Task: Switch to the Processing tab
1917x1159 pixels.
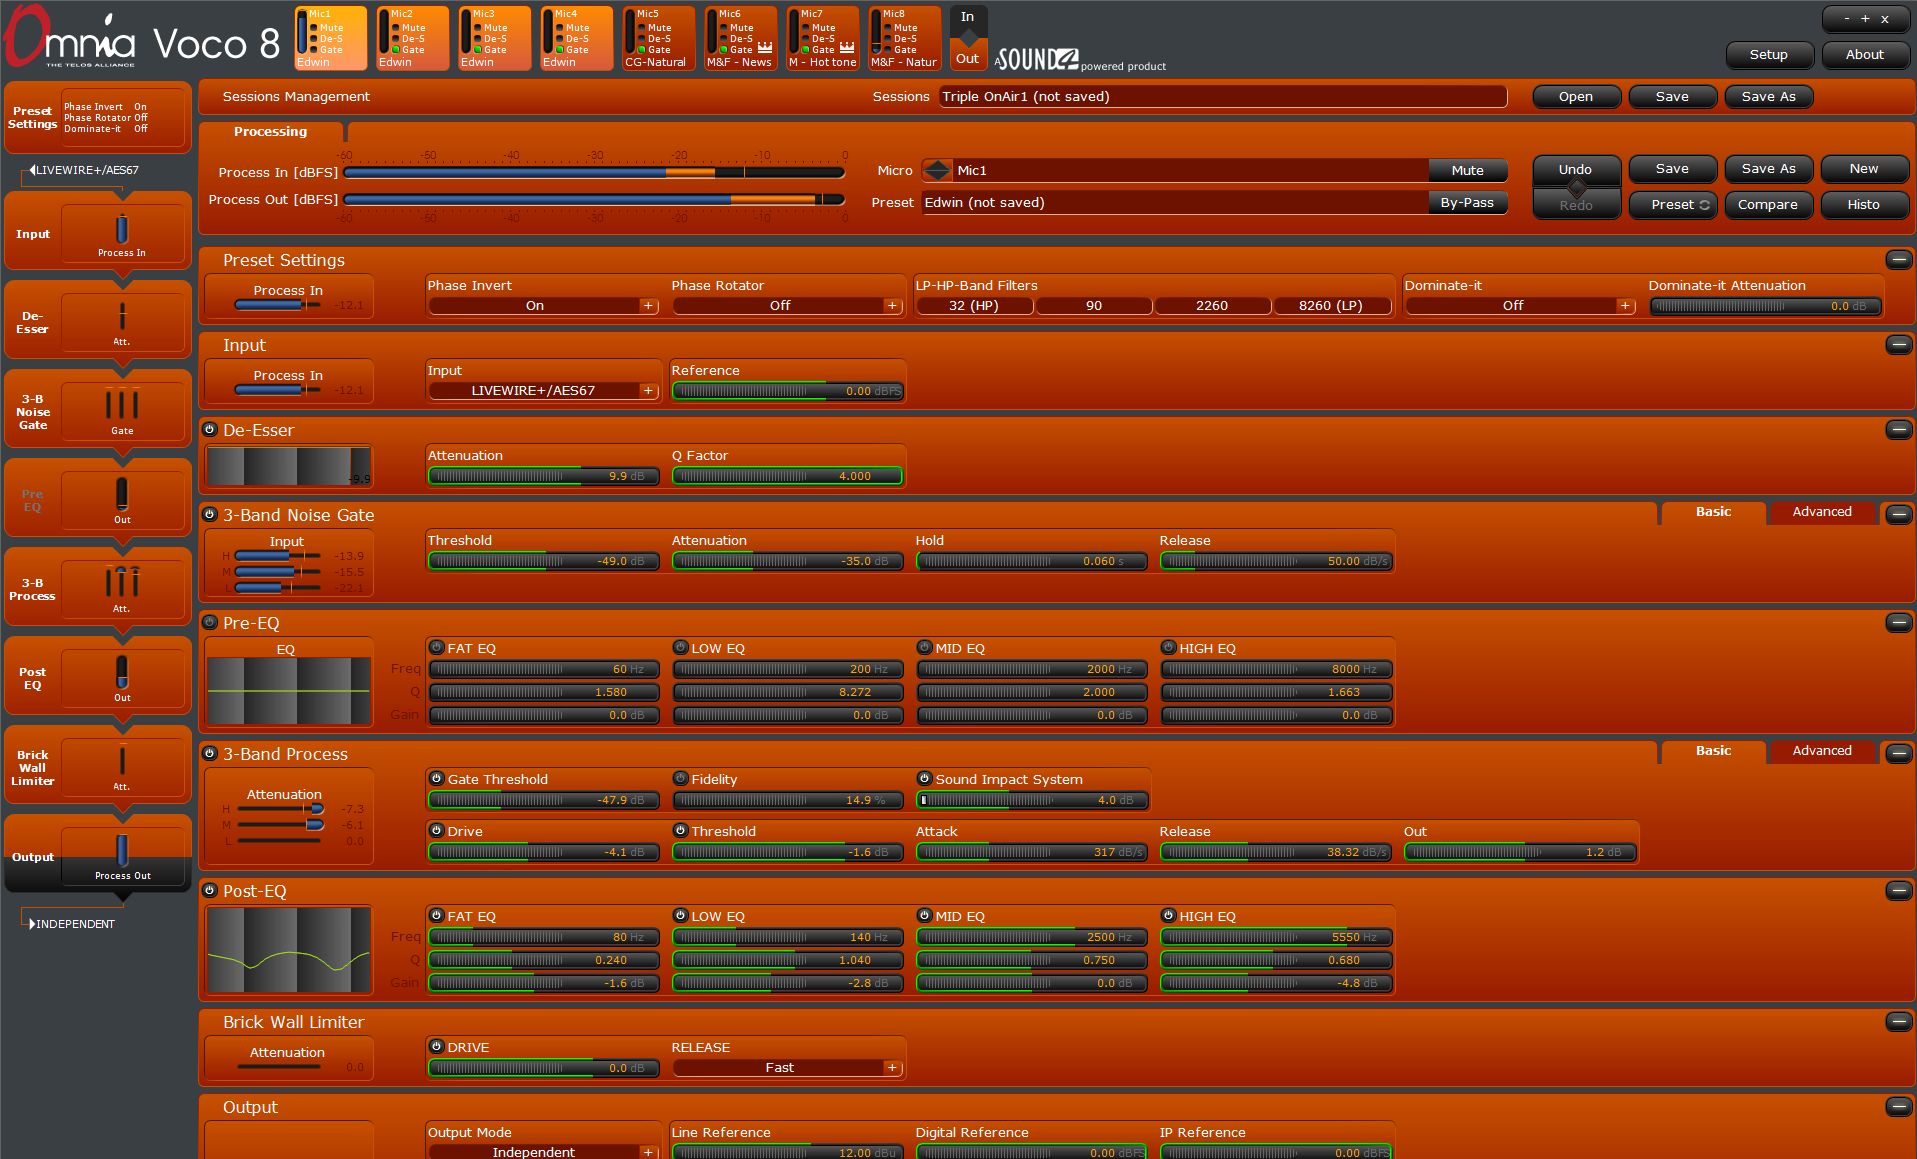Action: [x=271, y=132]
